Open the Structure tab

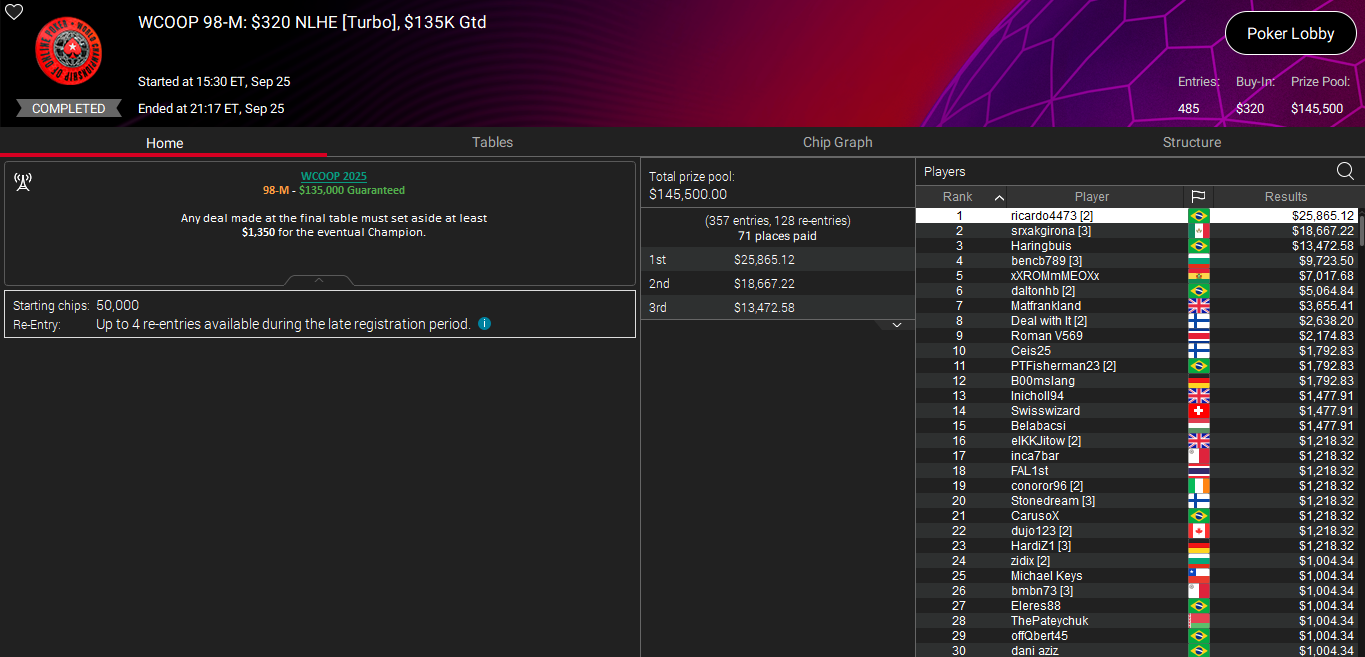tap(1192, 142)
